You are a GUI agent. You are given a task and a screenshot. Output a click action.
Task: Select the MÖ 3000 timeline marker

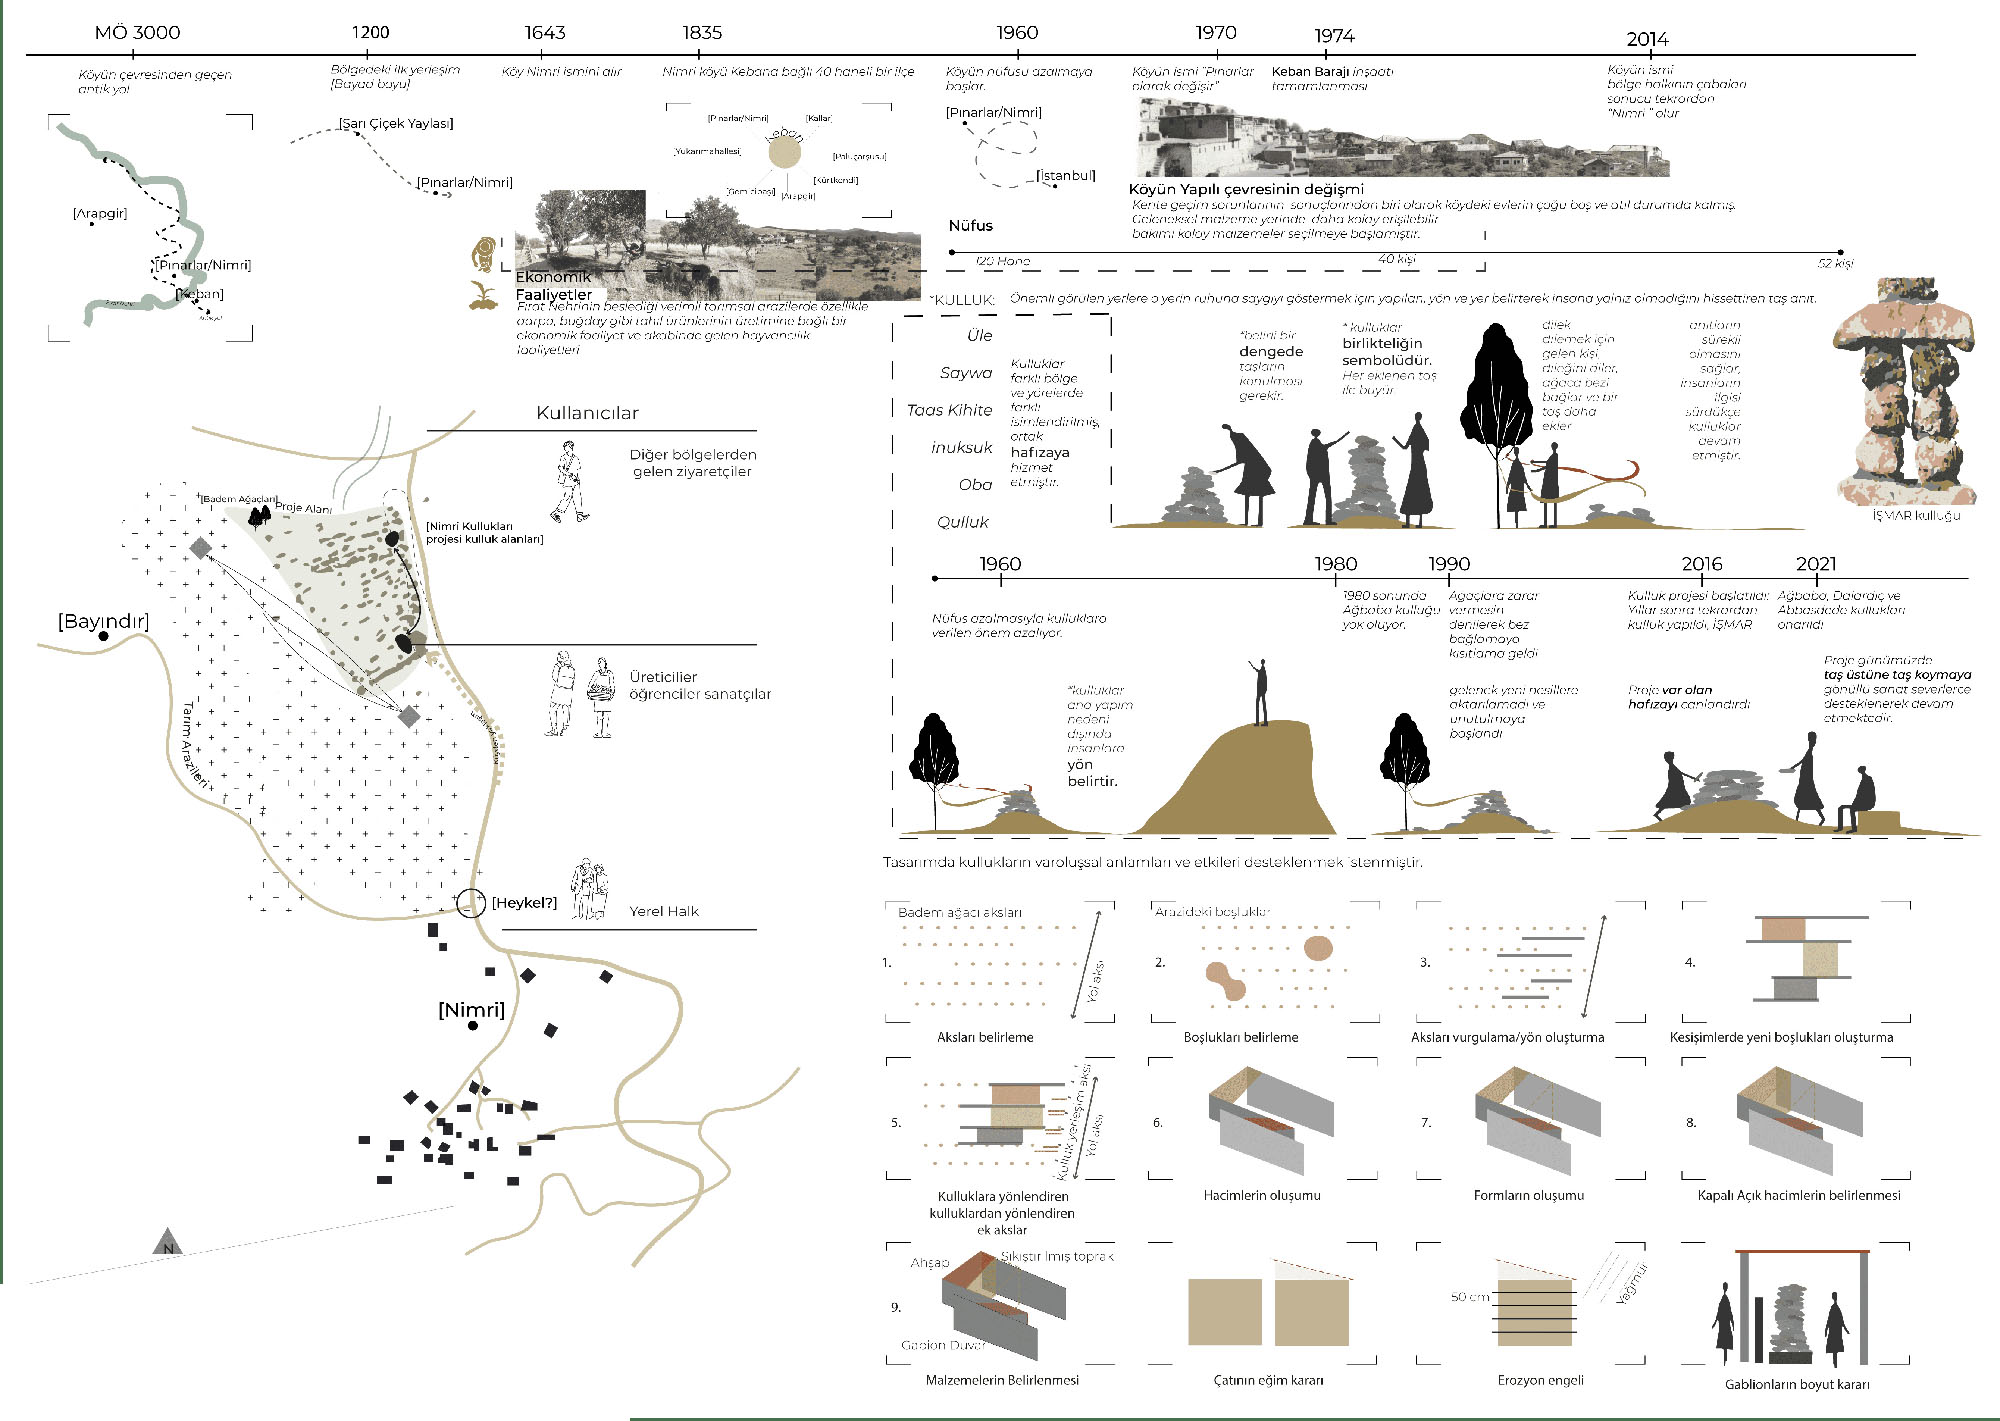[x=137, y=32]
